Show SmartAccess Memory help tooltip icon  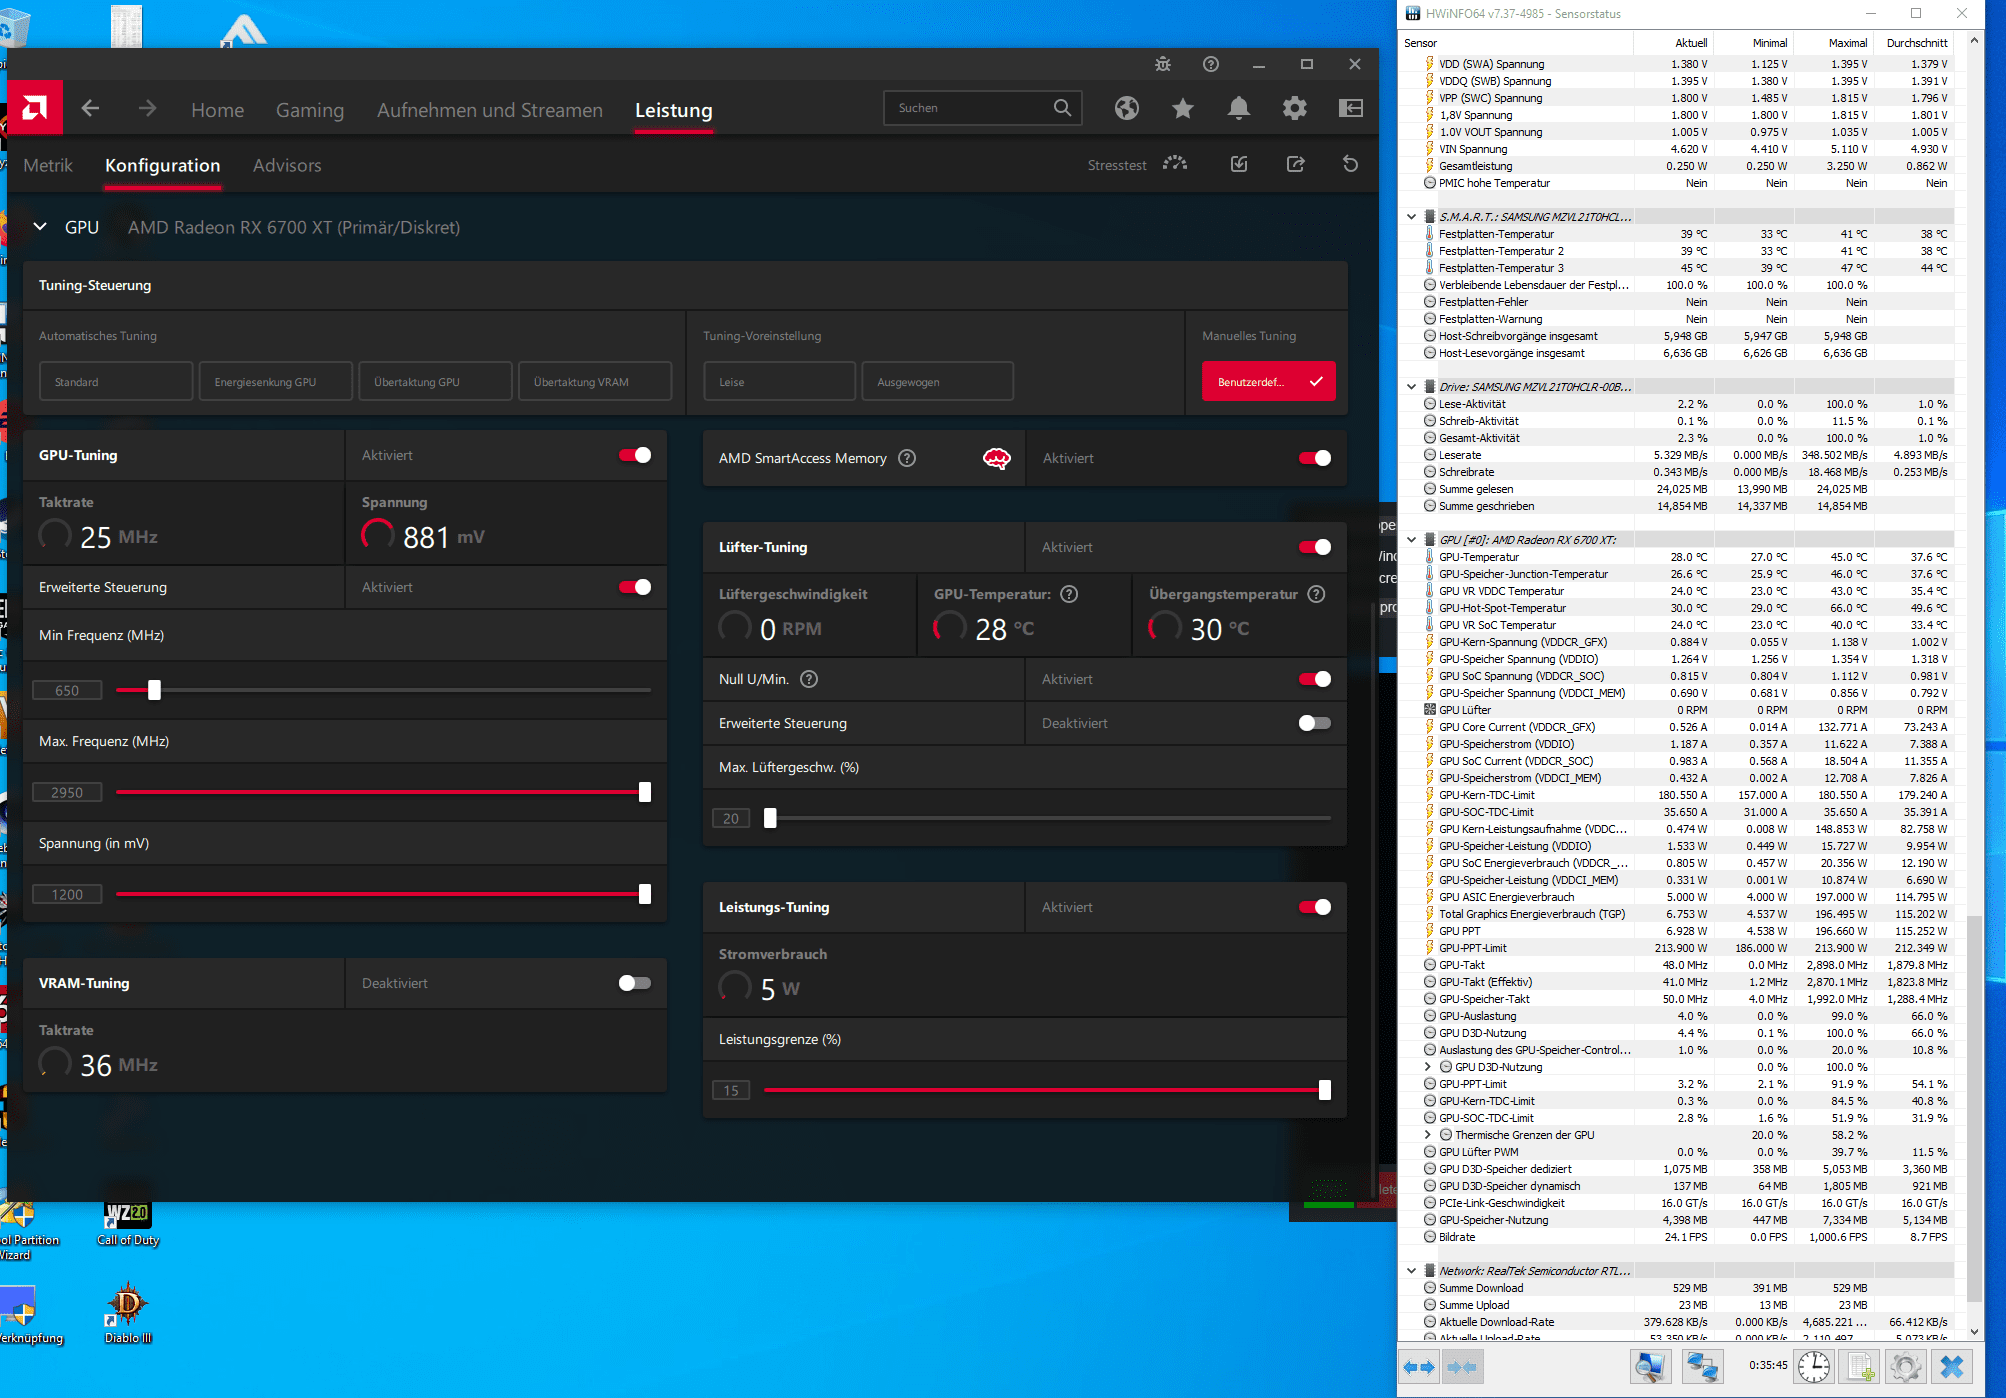click(x=907, y=458)
